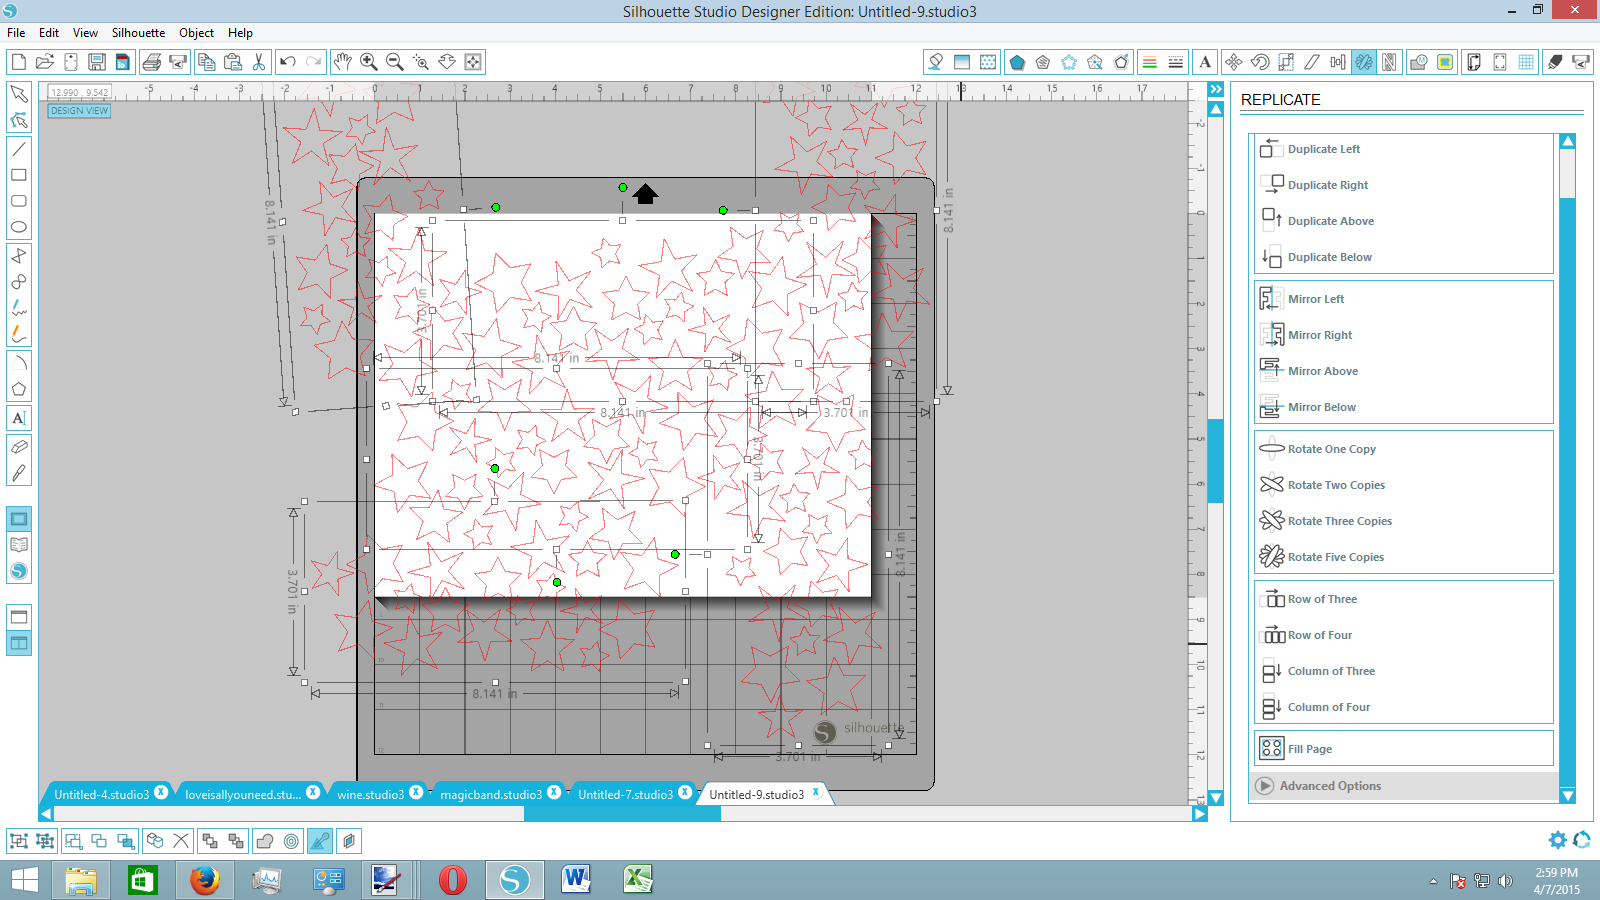
Task: Click the Windows Start button
Action: [x=25, y=880]
